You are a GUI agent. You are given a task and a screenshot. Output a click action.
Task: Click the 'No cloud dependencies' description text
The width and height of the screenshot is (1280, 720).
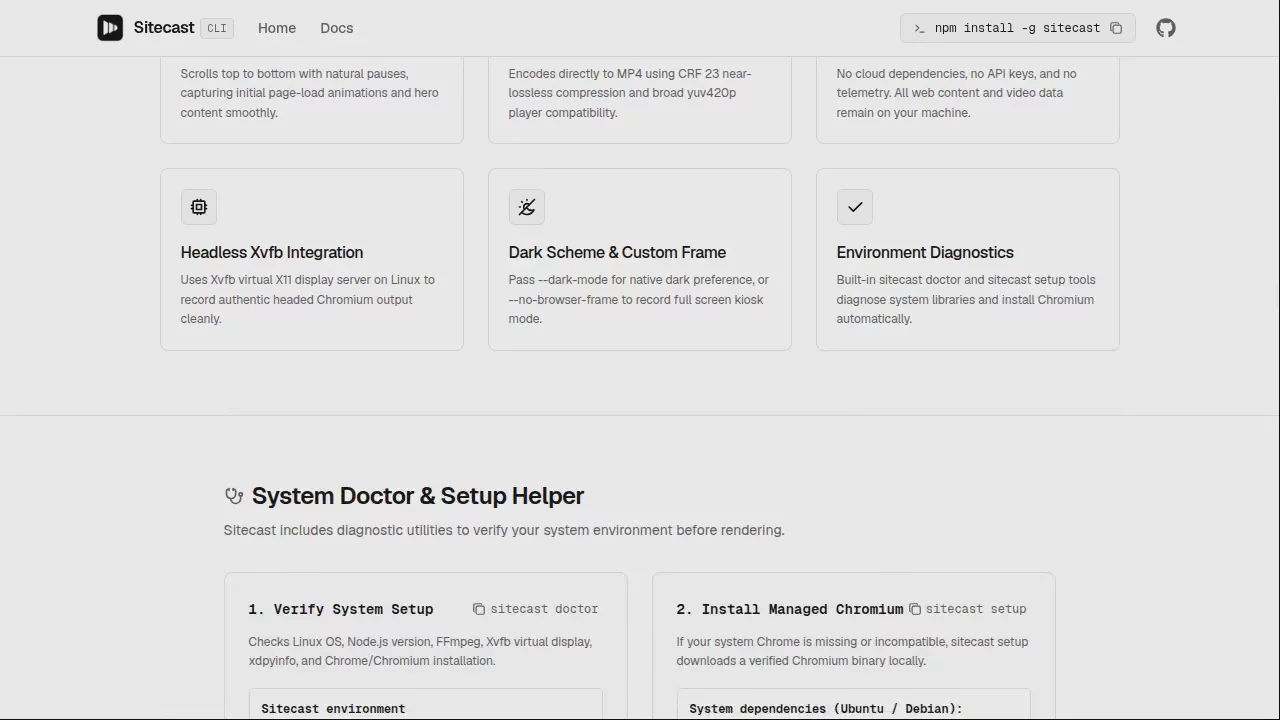pyautogui.click(x=957, y=93)
